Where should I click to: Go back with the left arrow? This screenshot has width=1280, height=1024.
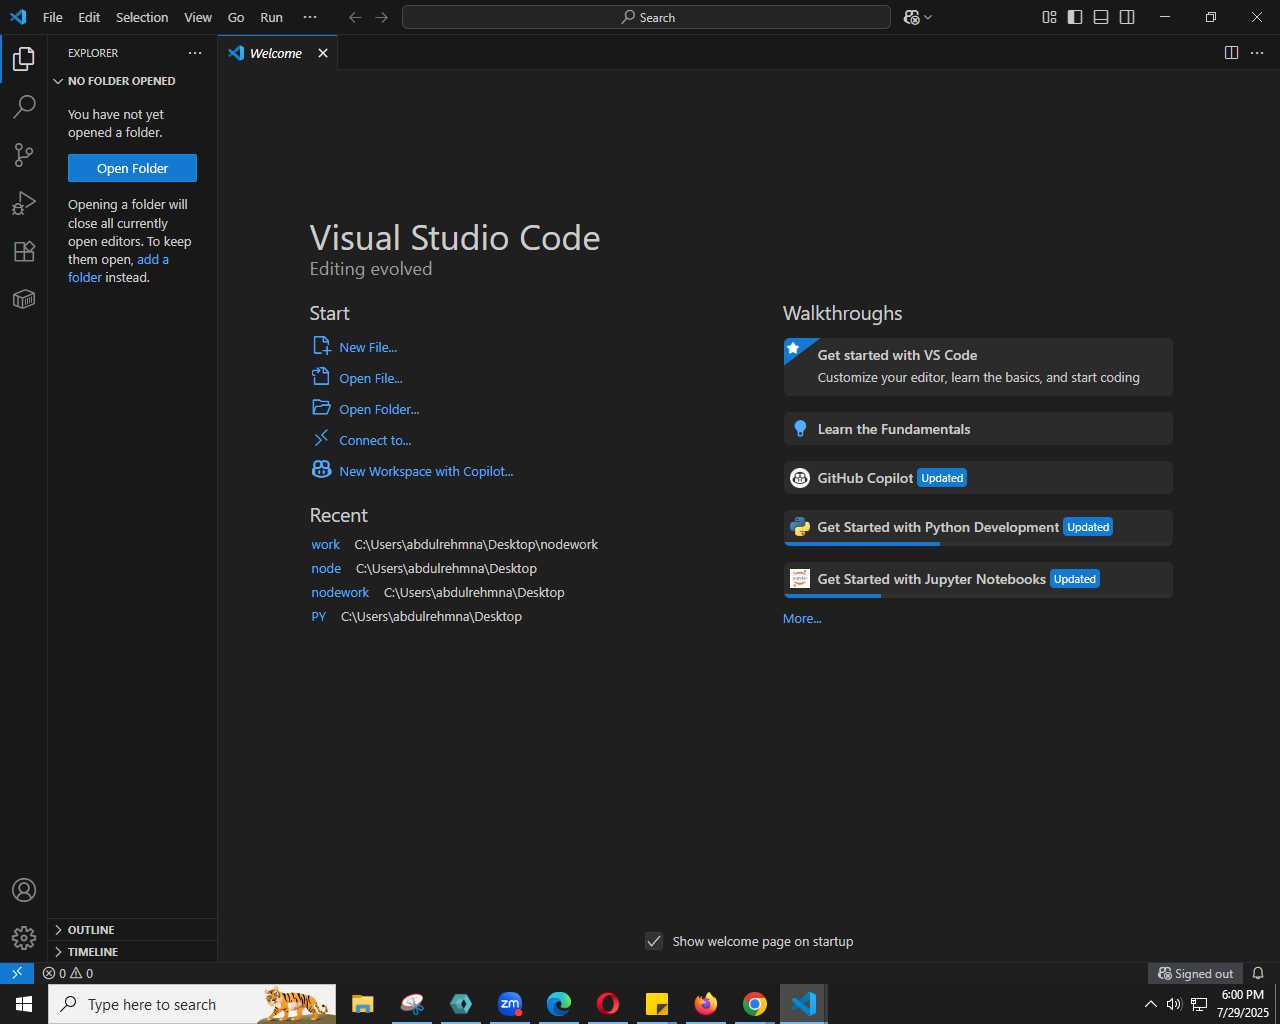(x=355, y=17)
